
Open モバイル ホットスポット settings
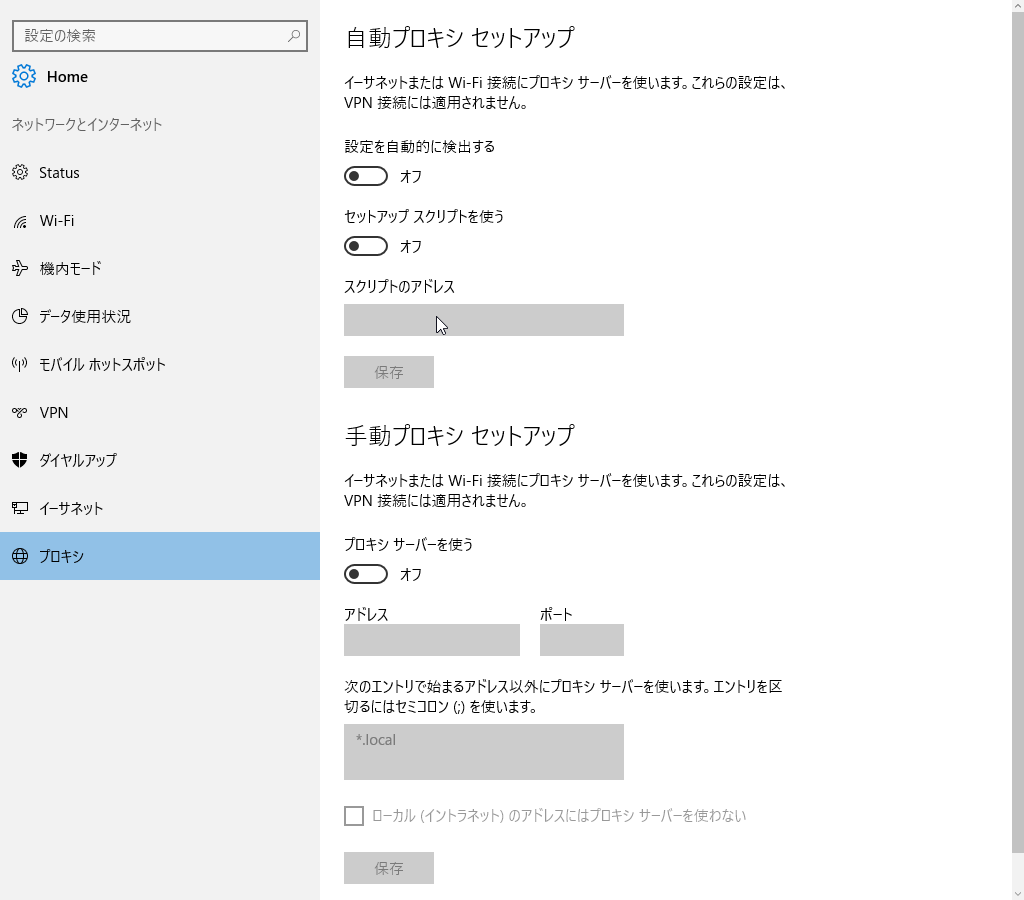[160, 364]
